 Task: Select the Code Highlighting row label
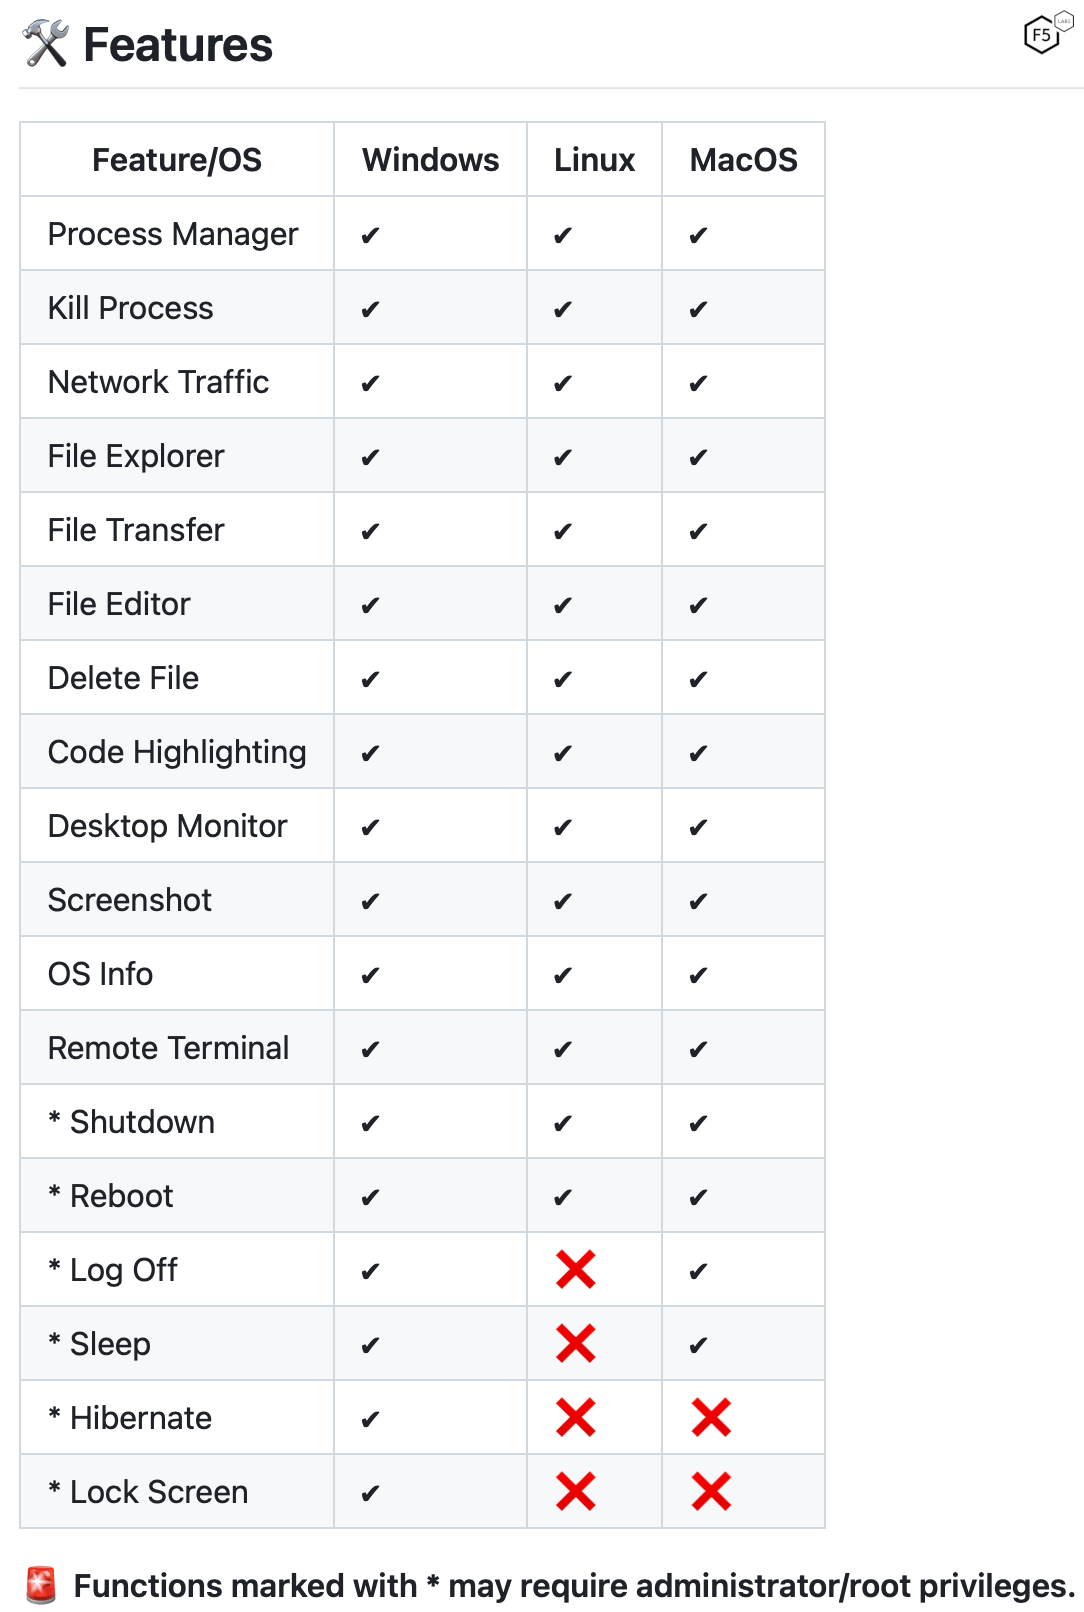click(x=177, y=752)
